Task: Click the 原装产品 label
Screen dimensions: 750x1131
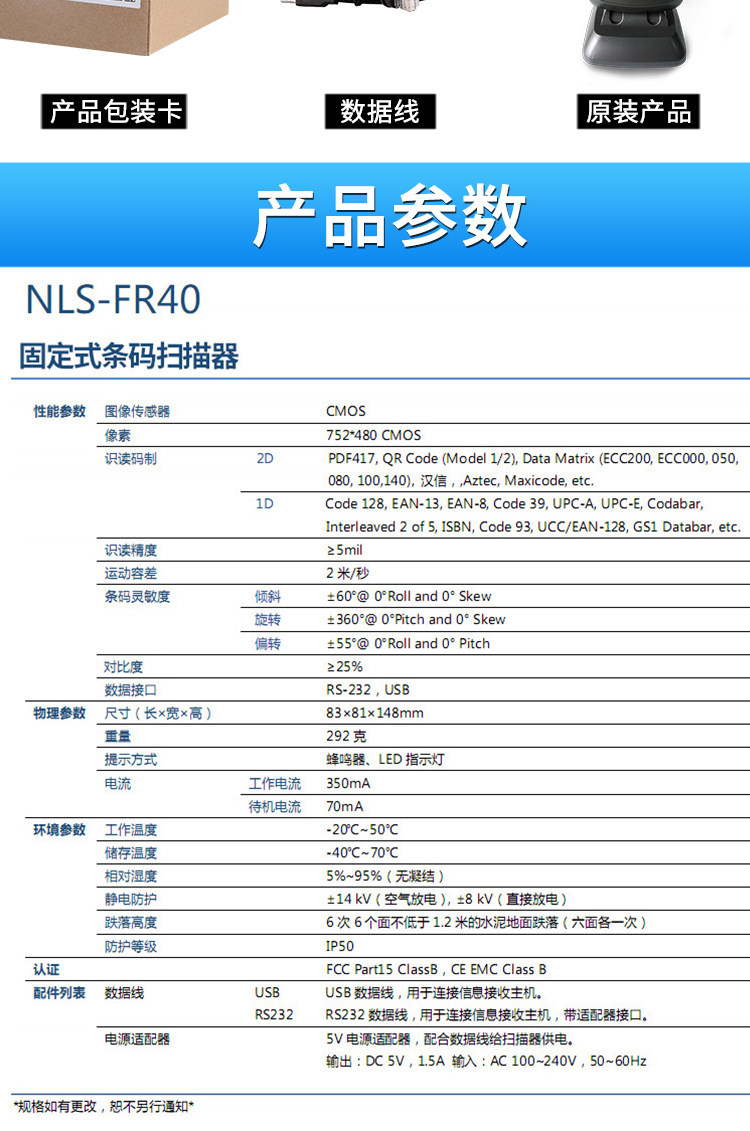Action: pos(638,112)
